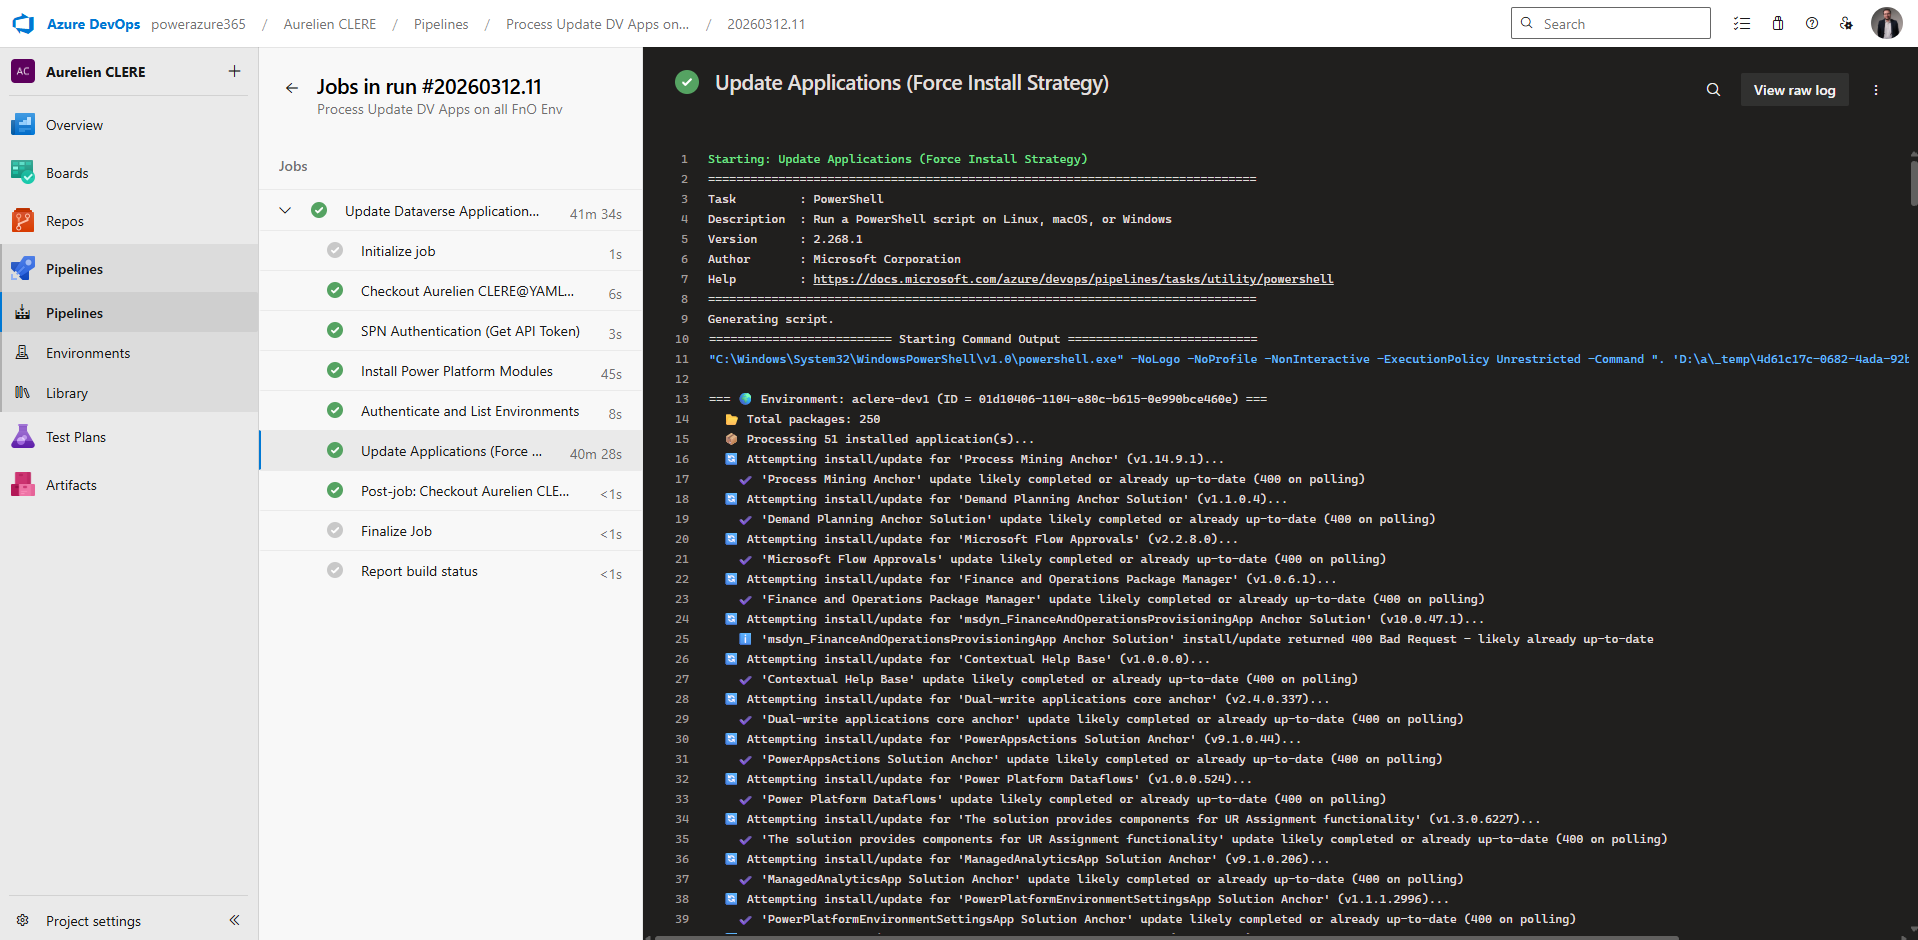Screen dimensions: 1918x940
Task: Click powerazure365 breadcrumb
Action: 198,24
